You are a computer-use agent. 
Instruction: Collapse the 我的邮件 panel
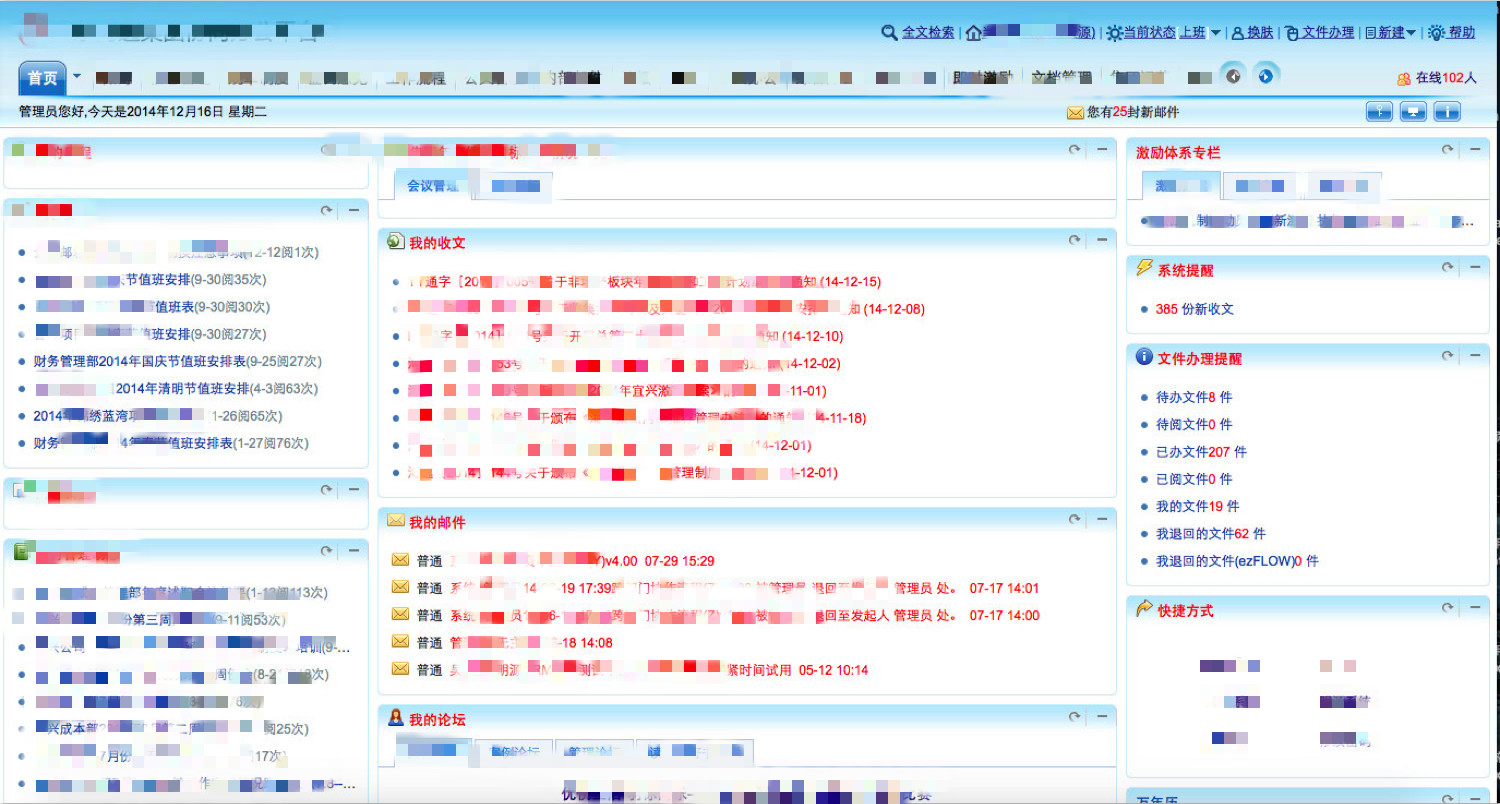coord(1101,520)
